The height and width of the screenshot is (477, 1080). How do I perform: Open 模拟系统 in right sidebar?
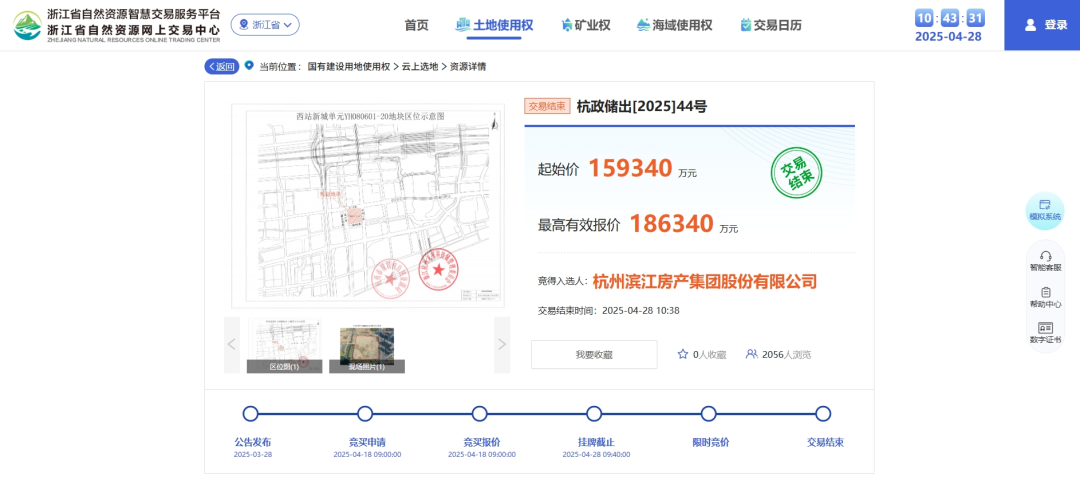(x=1045, y=210)
